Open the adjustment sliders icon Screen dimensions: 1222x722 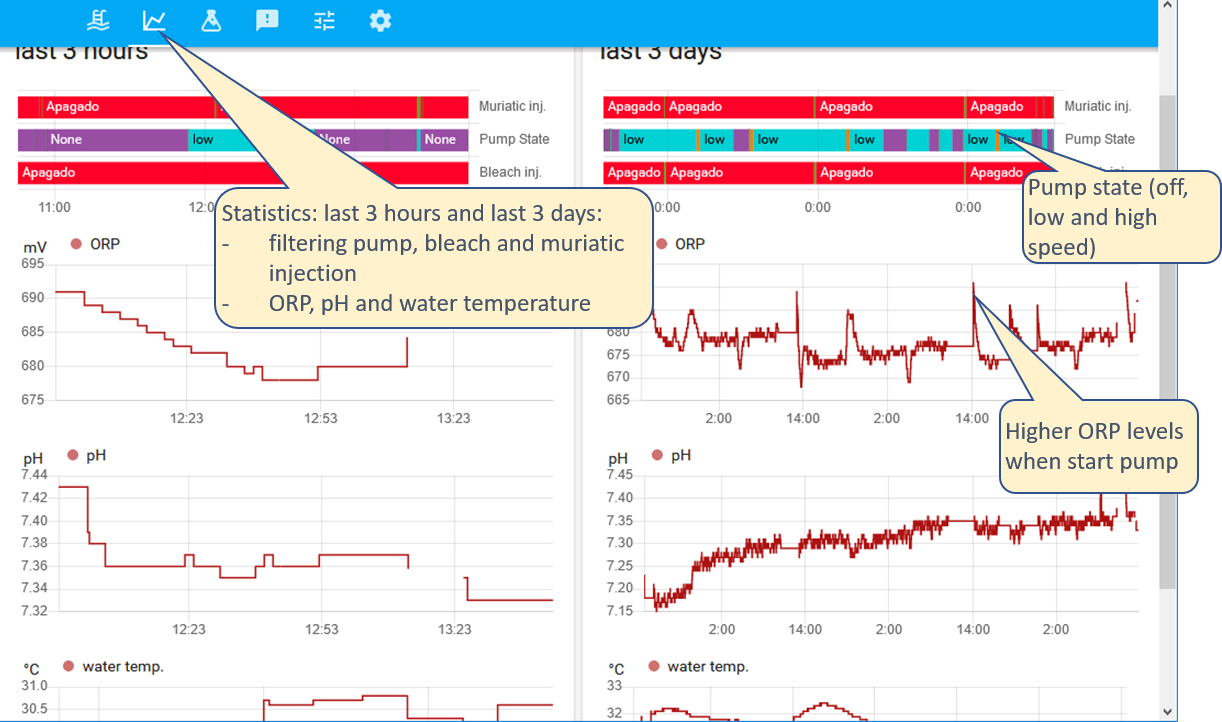(x=323, y=21)
